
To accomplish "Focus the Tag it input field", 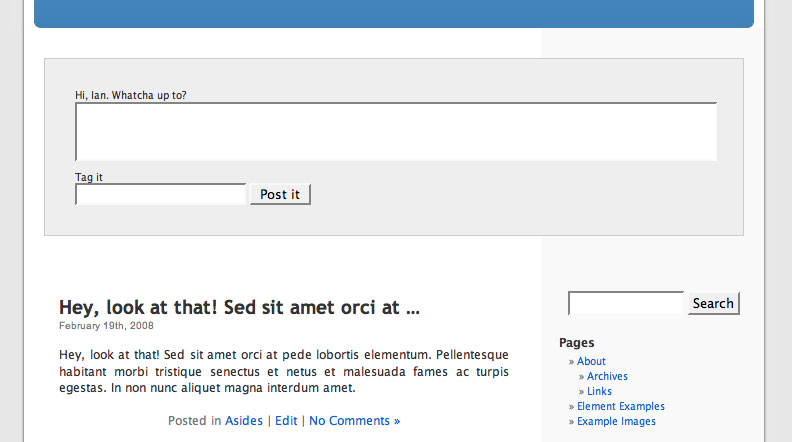I will pyautogui.click(x=161, y=194).
